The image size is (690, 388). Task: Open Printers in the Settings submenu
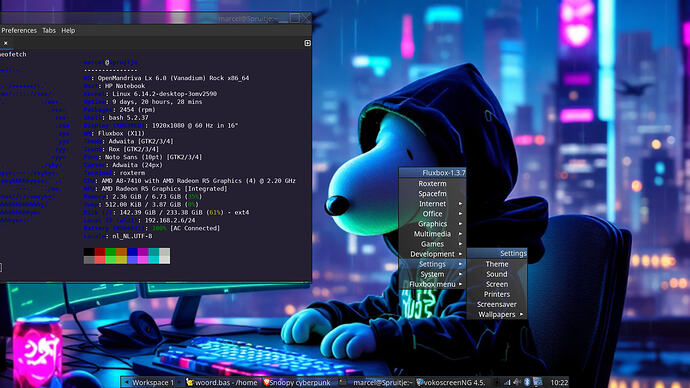click(x=497, y=294)
